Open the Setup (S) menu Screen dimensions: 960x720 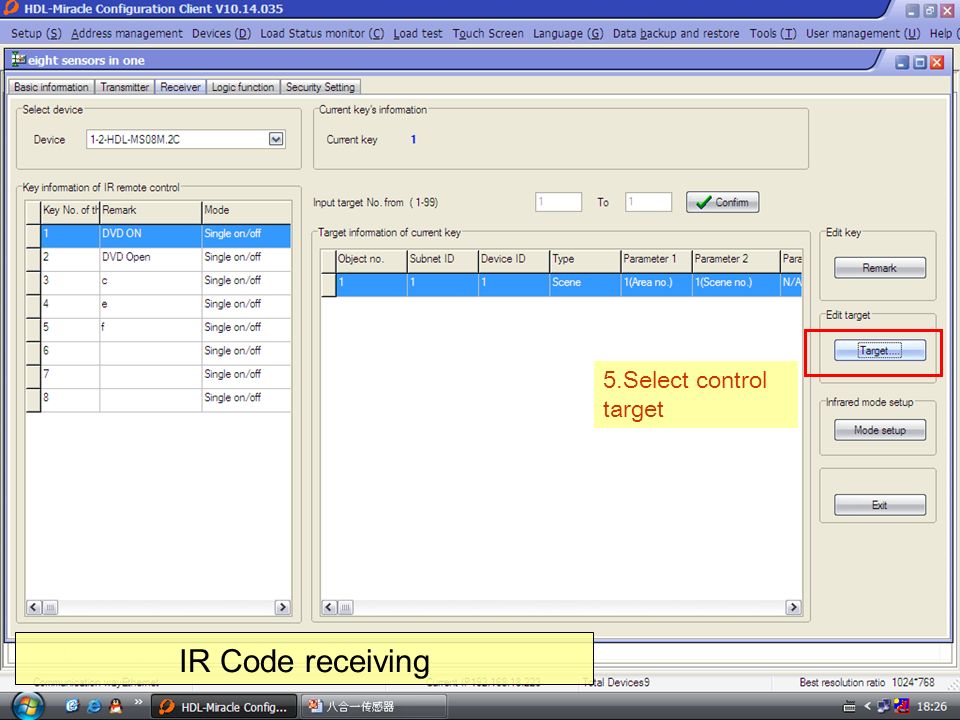[36, 33]
